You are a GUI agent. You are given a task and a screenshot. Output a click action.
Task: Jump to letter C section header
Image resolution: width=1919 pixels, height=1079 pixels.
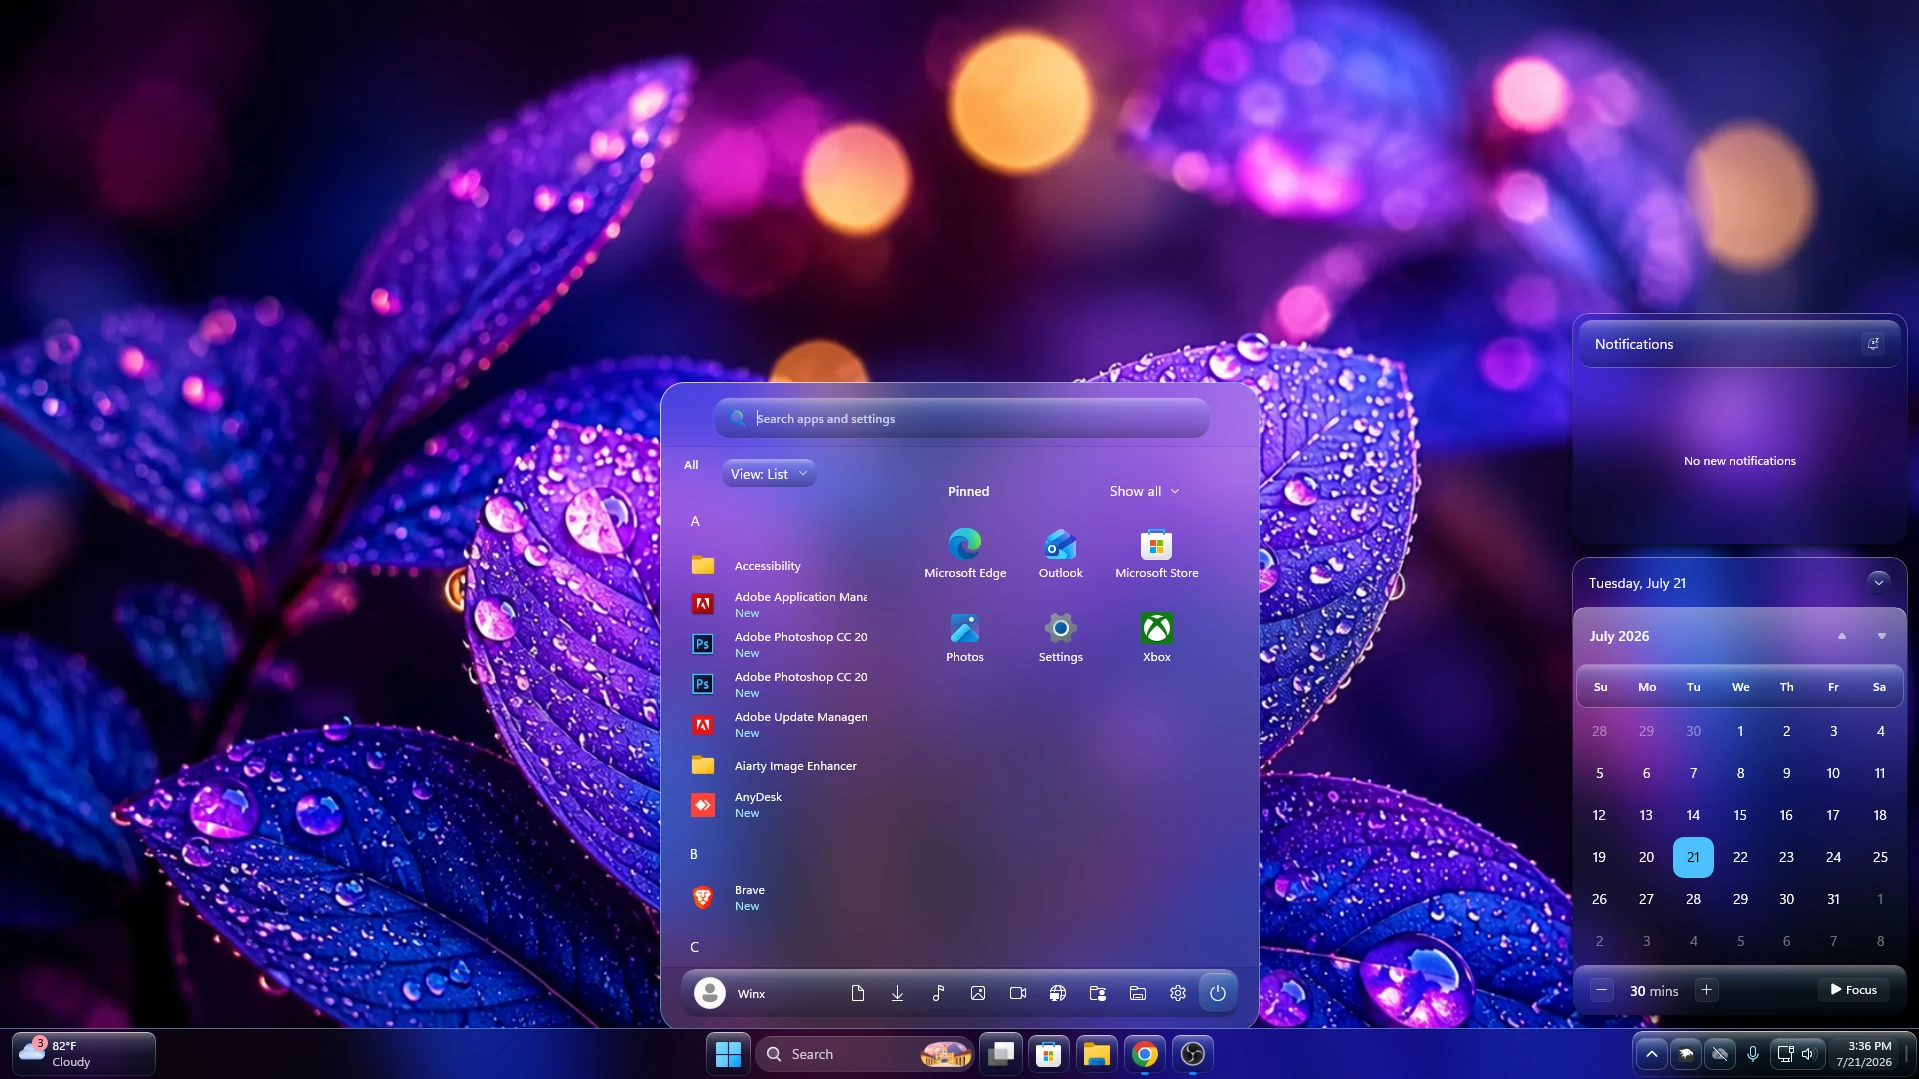[694, 947]
